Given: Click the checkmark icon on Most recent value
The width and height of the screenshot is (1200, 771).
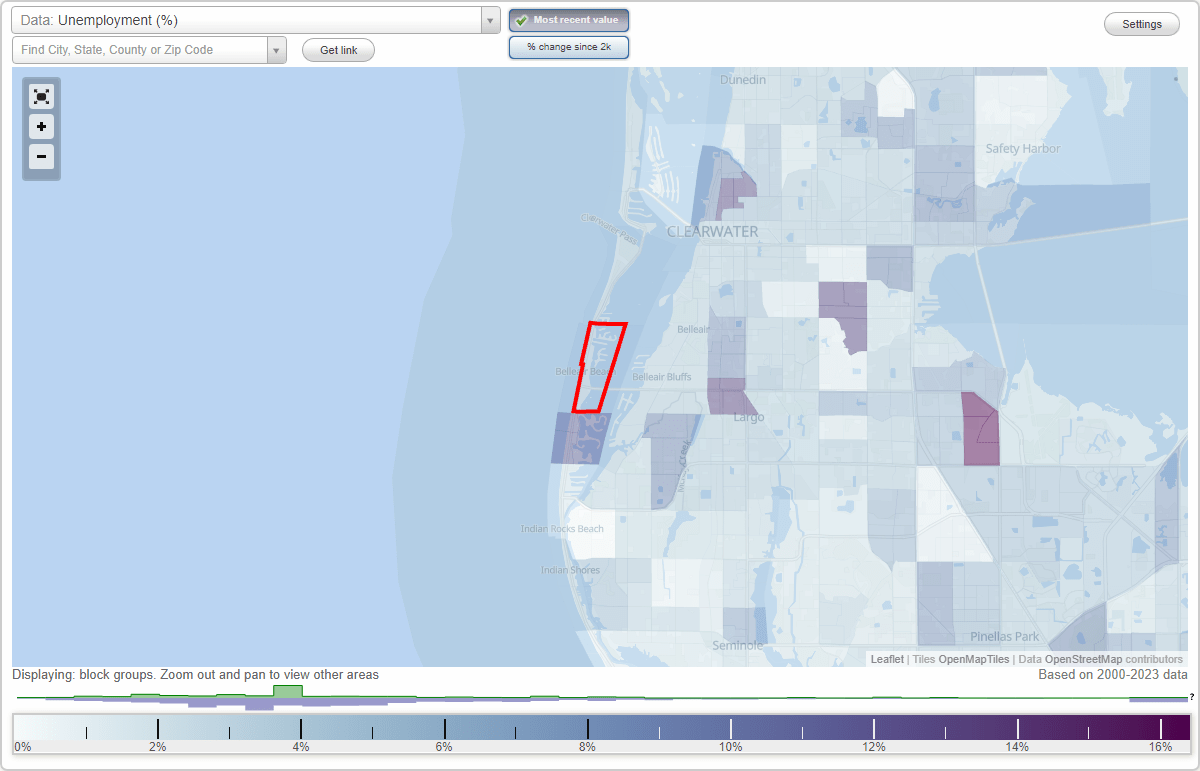Looking at the screenshot, I should tap(522, 19).
